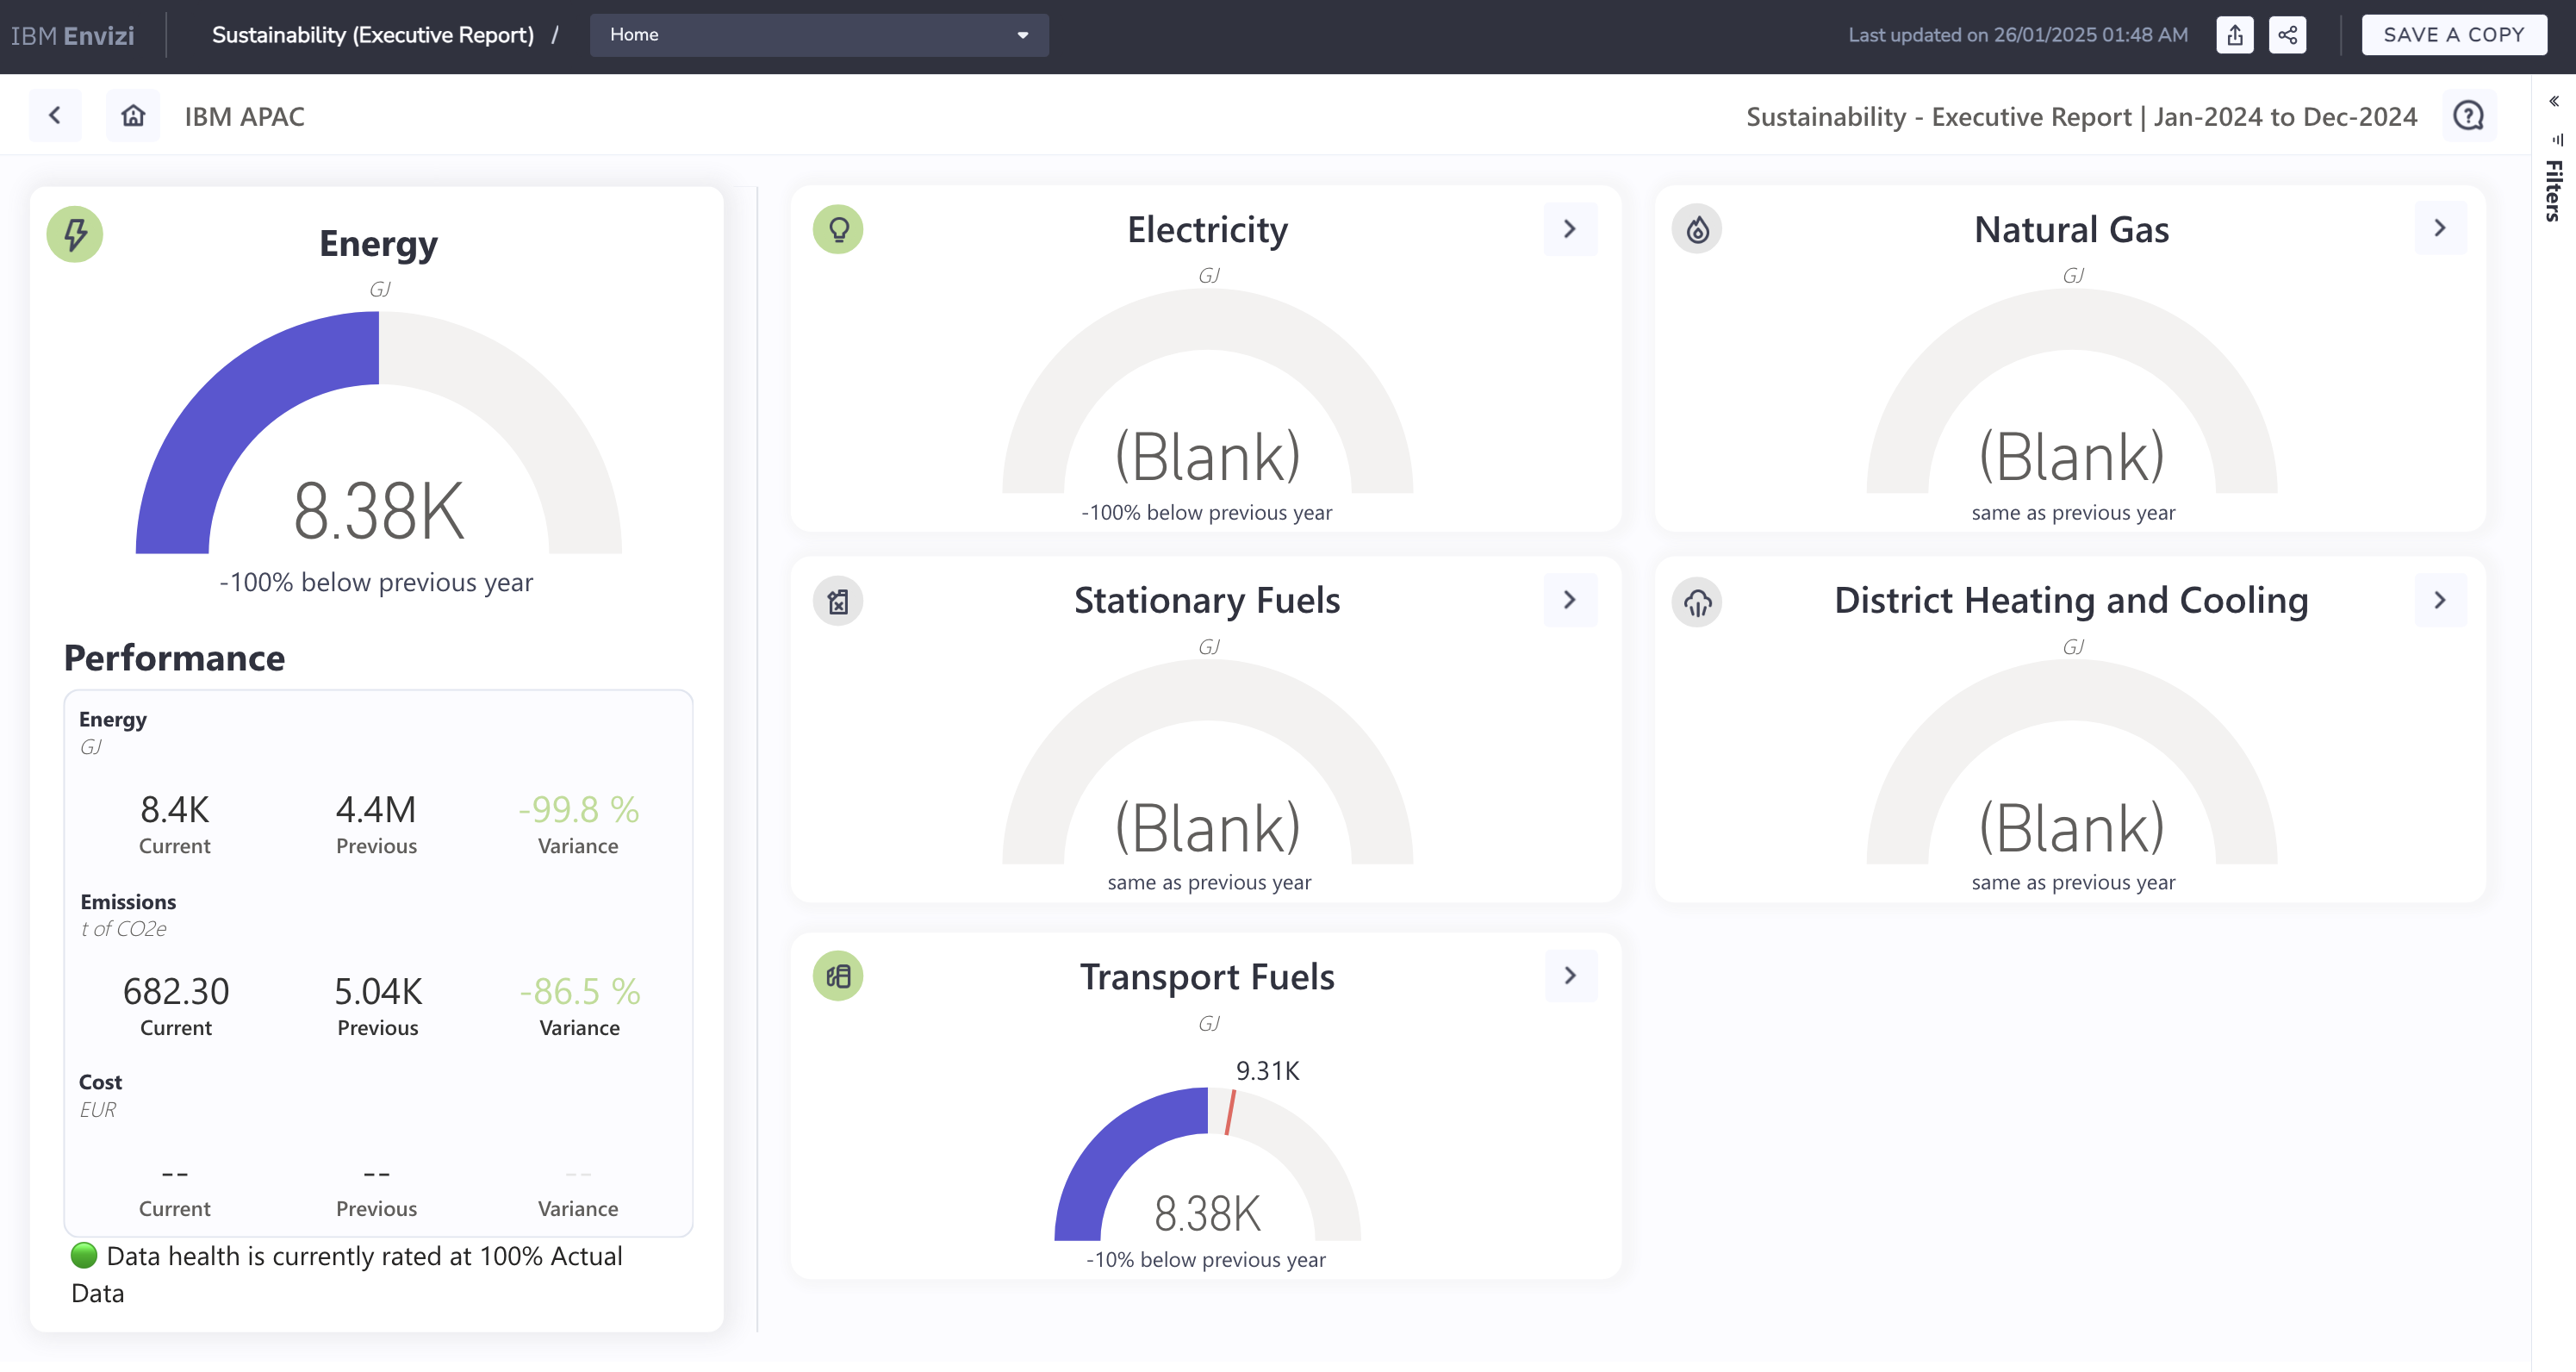Viewport: 2576px width, 1372px height.
Task: Click Sustainability (Executive Report) breadcrumb
Action: (x=372, y=35)
